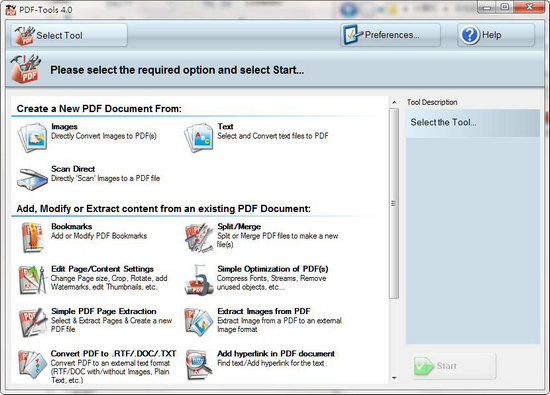Click the 'Tool Description' label
The image size is (550, 395).
tap(432, 102)
